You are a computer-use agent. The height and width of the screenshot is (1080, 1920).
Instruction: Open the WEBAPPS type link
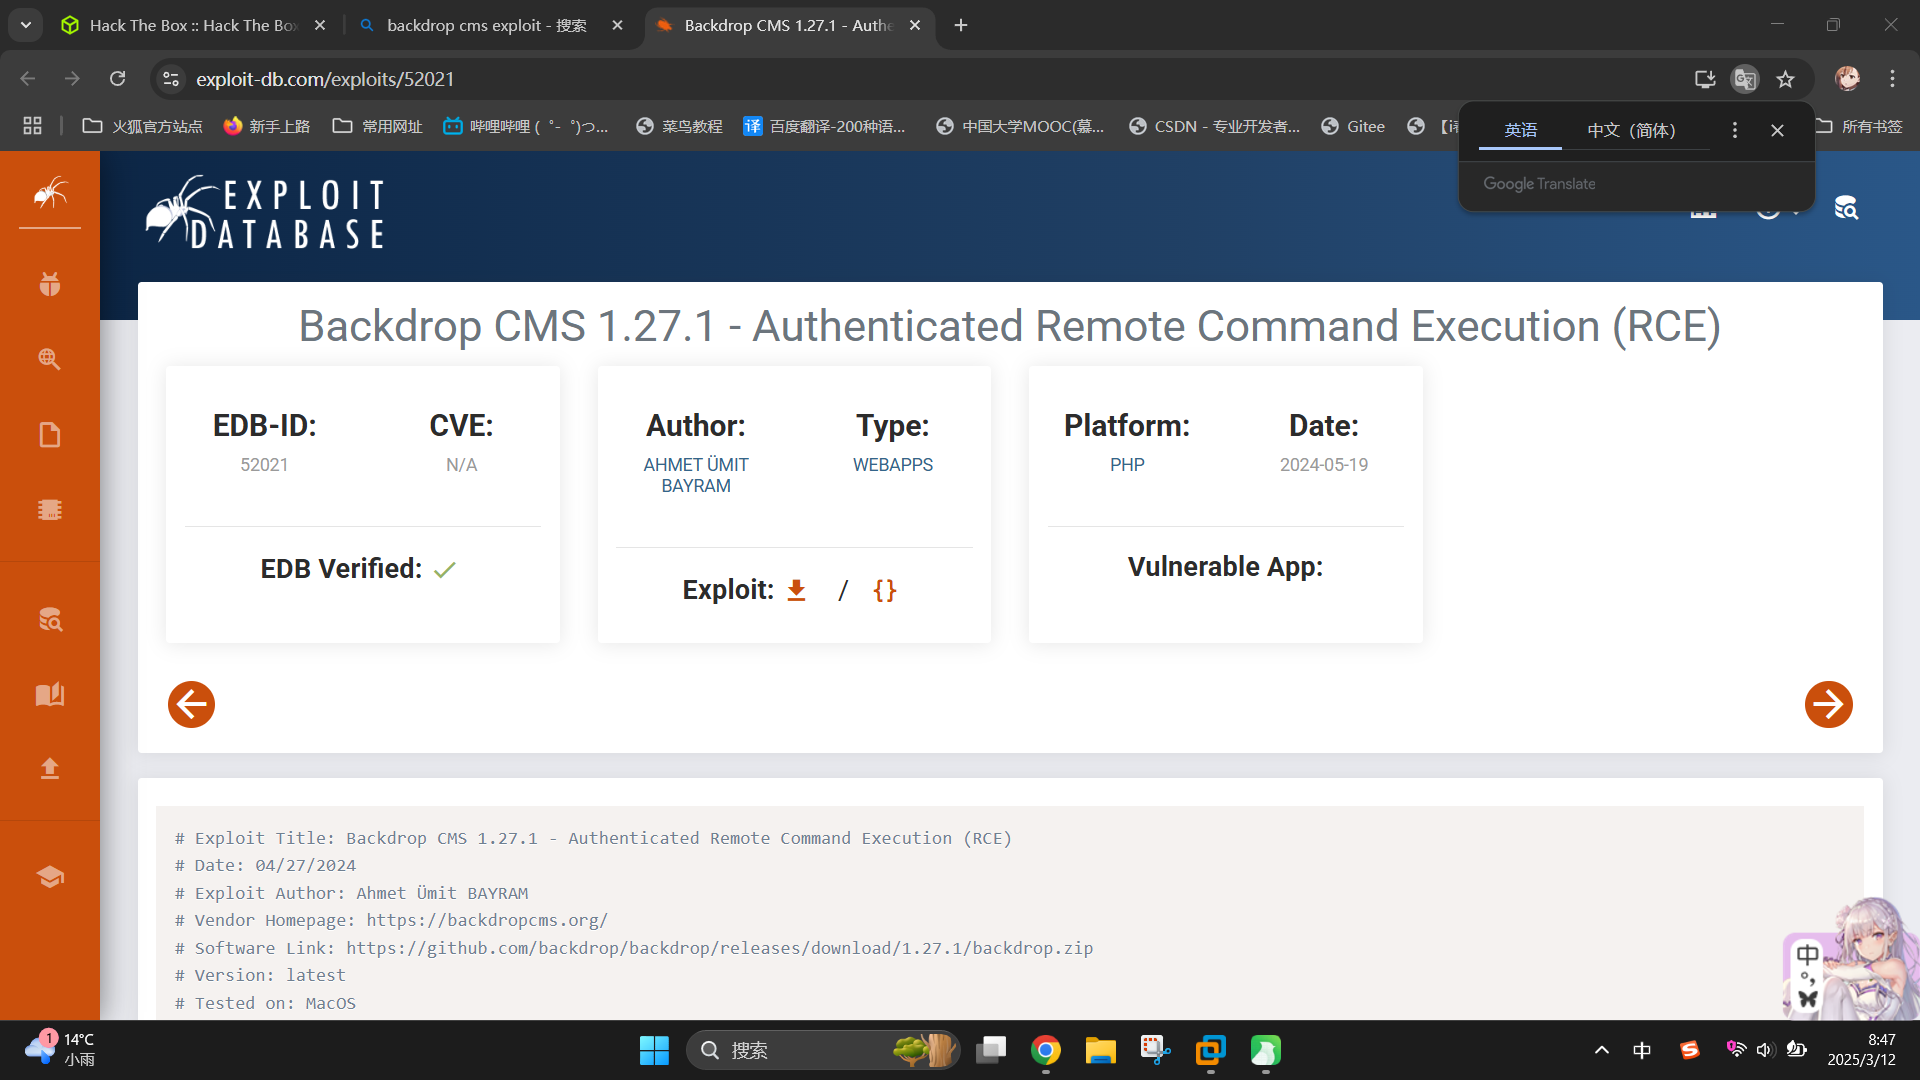pos(892,465)
